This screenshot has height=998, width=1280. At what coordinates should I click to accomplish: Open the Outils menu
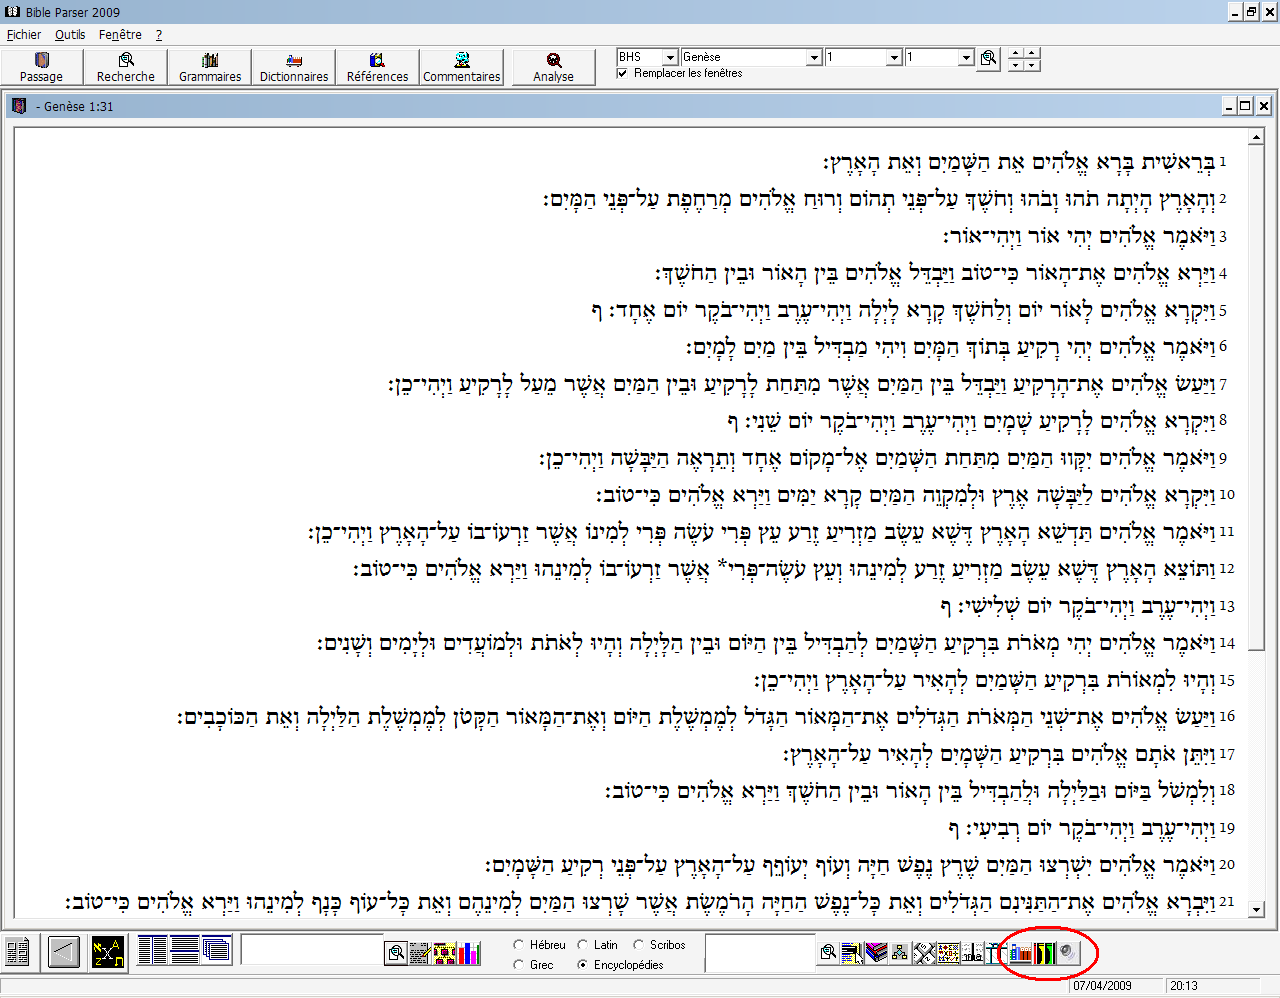(x=70, y=35)
